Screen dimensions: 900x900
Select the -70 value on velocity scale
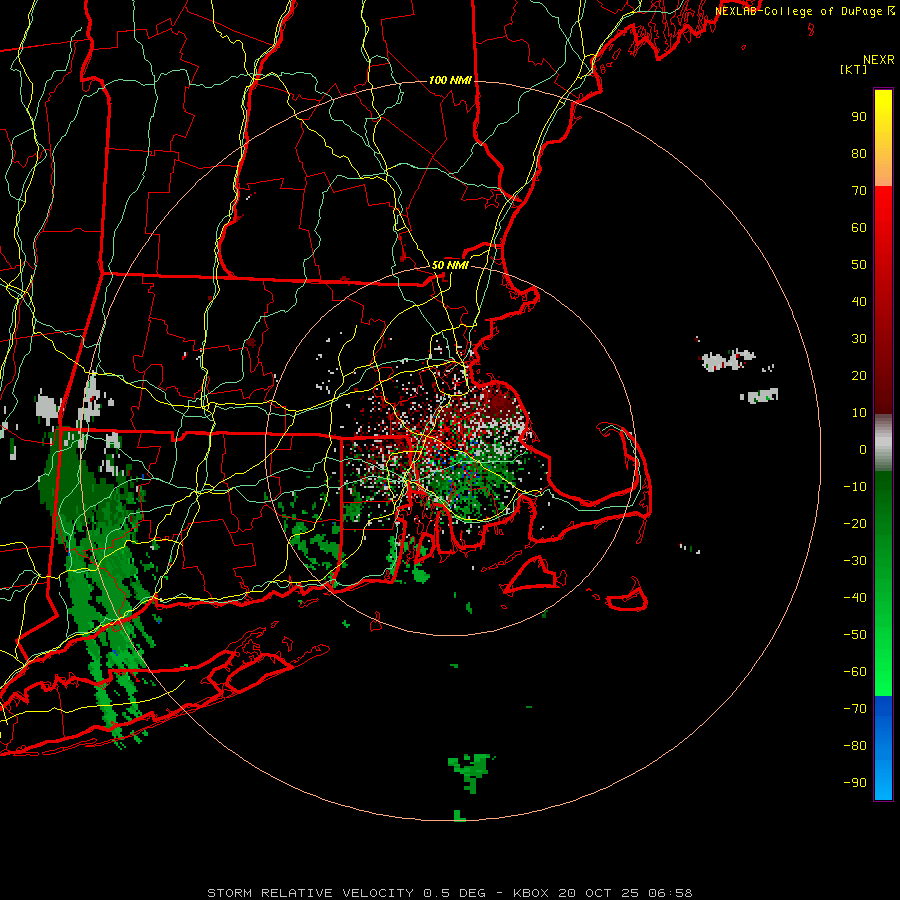click(x=855, y=708)
